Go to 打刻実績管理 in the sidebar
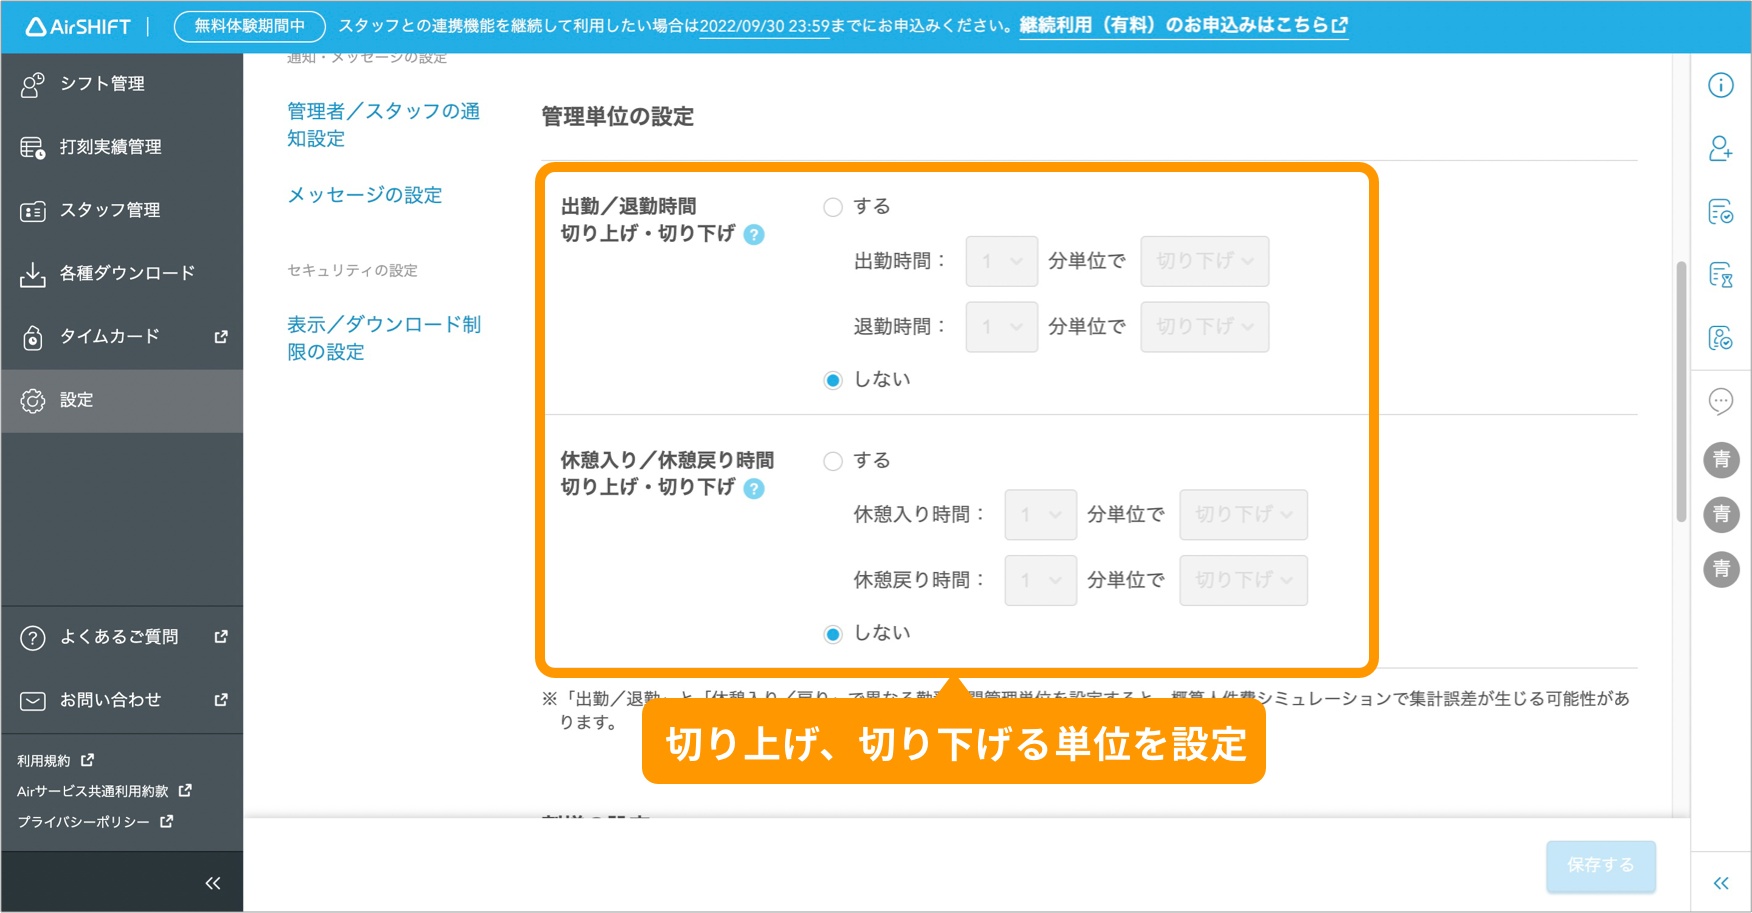The image size is (1752, 913). click(x=110, y=147)
